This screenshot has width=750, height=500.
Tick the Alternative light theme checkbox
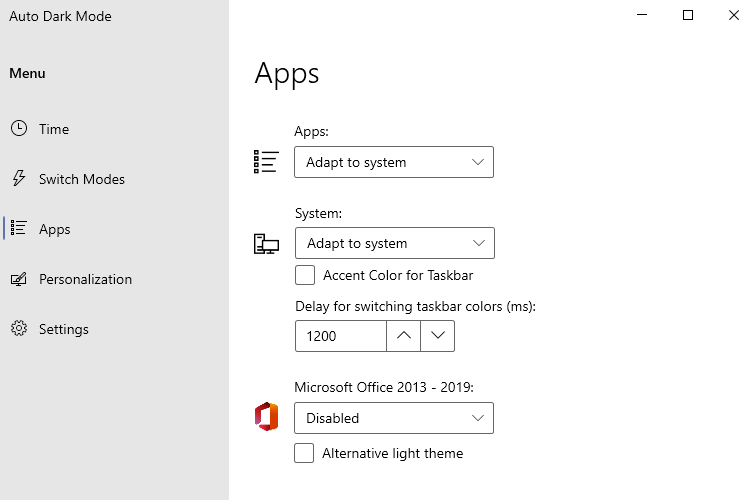click(304, 453)
